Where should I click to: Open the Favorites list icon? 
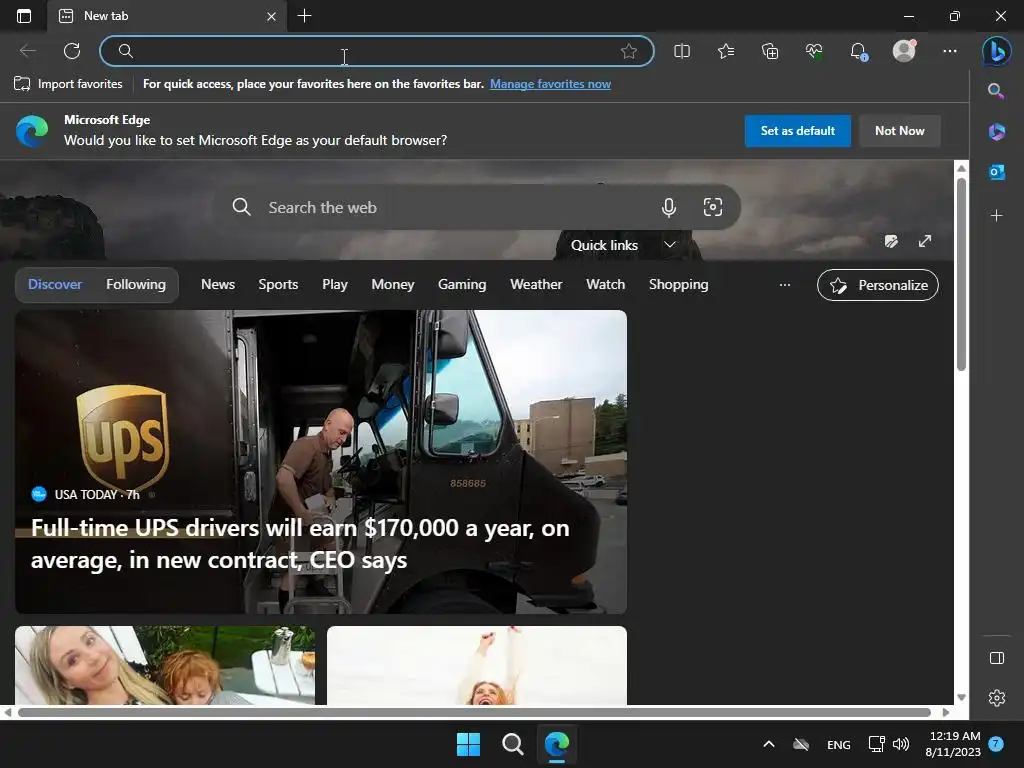point(726,51)
